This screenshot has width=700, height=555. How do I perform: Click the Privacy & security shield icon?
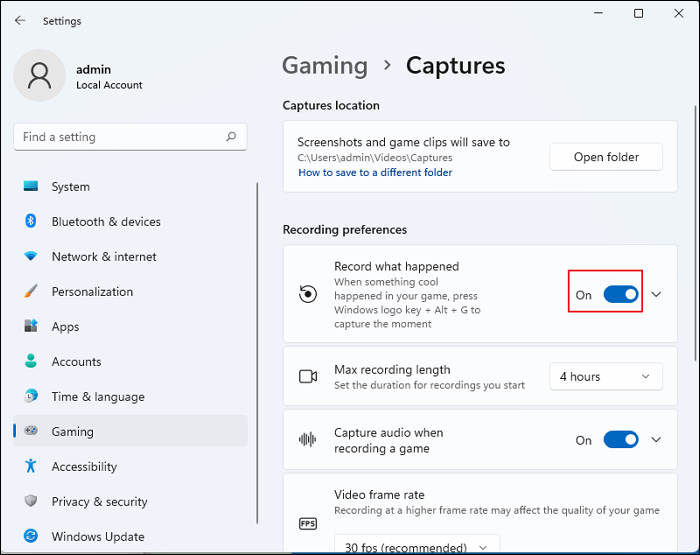pos(31,502)
